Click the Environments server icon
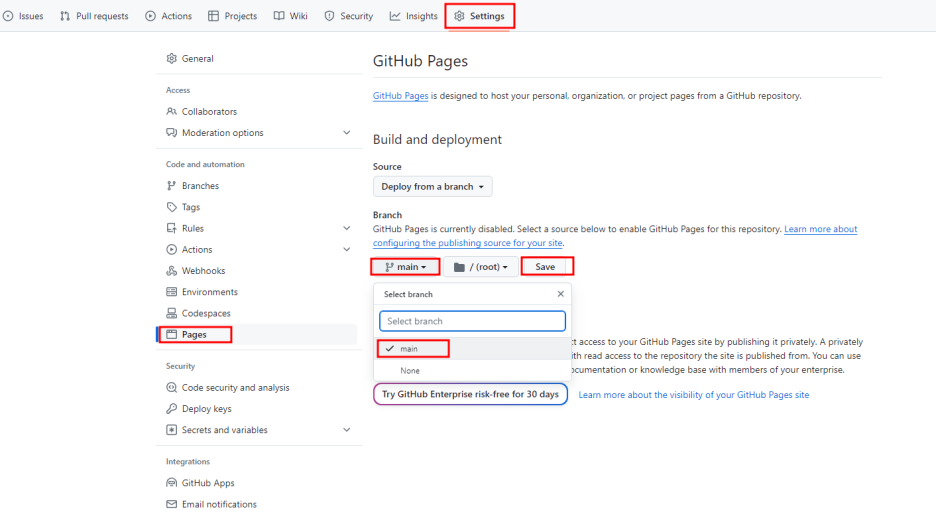Image resolution: width=936 pixels, height=526 pixels. click(172, 292)
